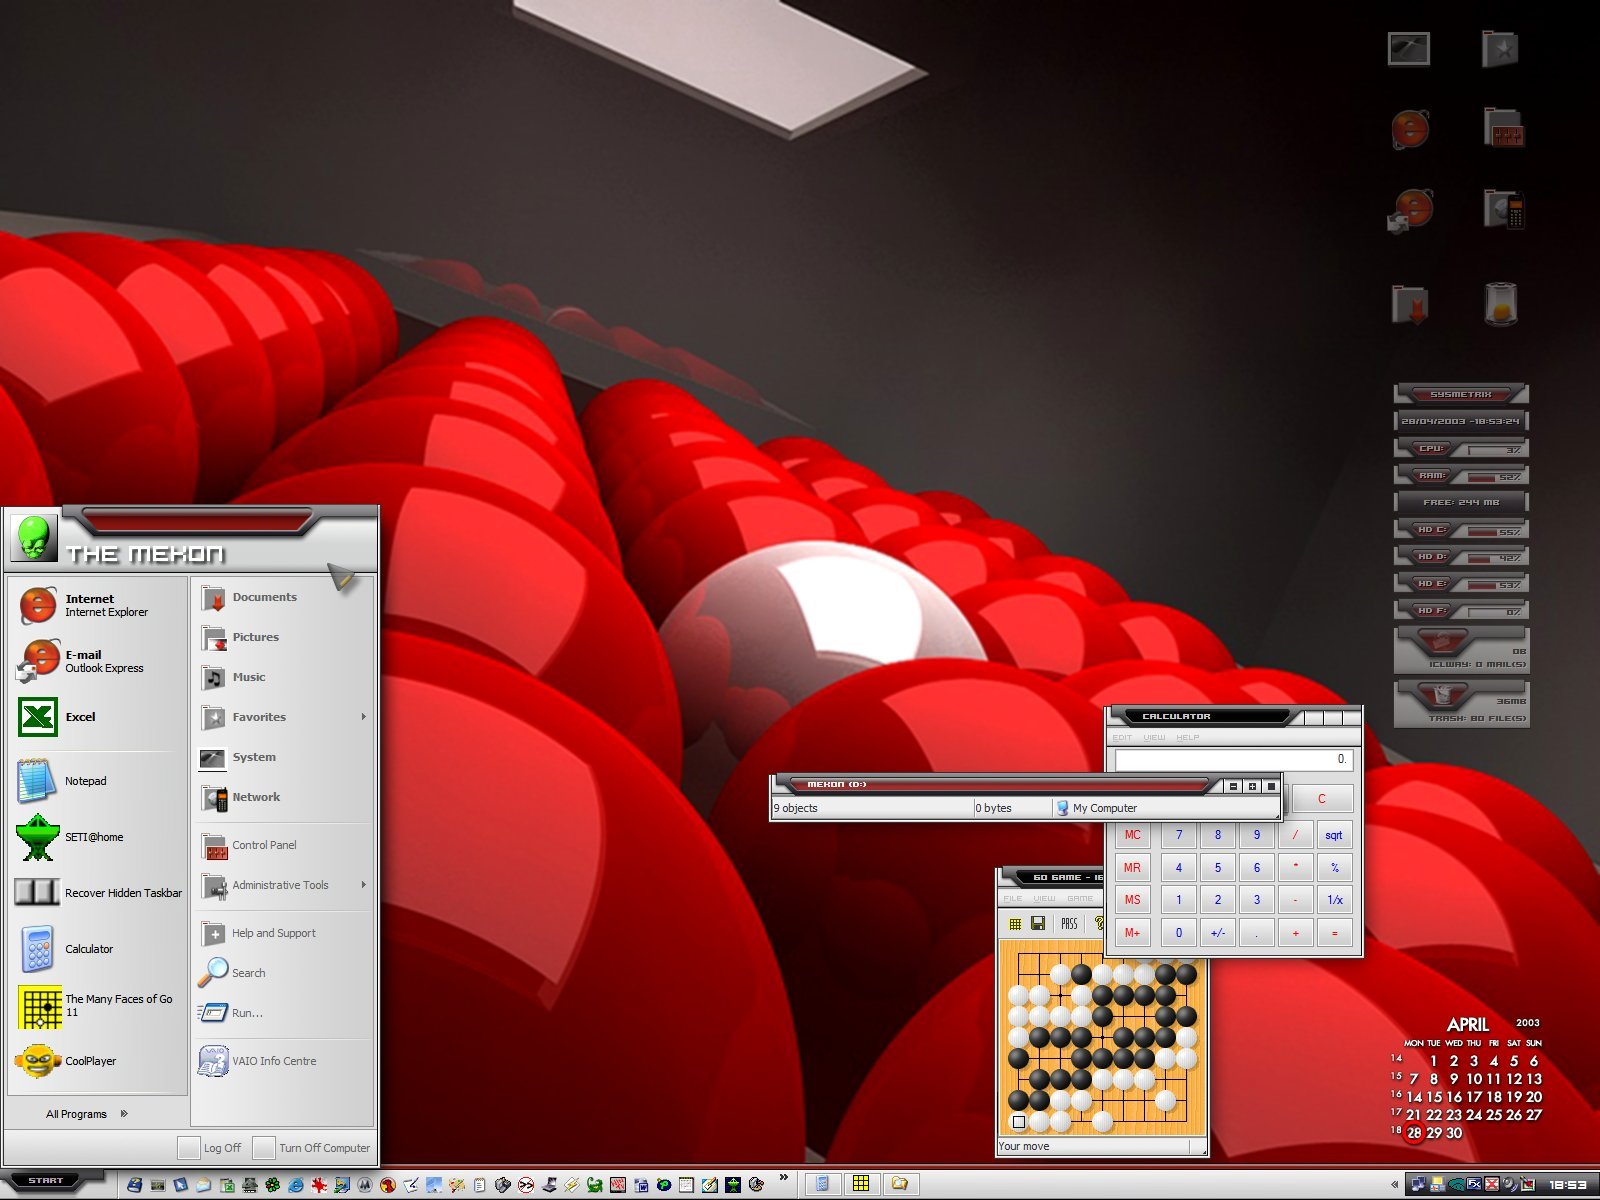Click the calculator 1/x button
Viewport: 1600px width, 1200px height.
pos(1334,900)
